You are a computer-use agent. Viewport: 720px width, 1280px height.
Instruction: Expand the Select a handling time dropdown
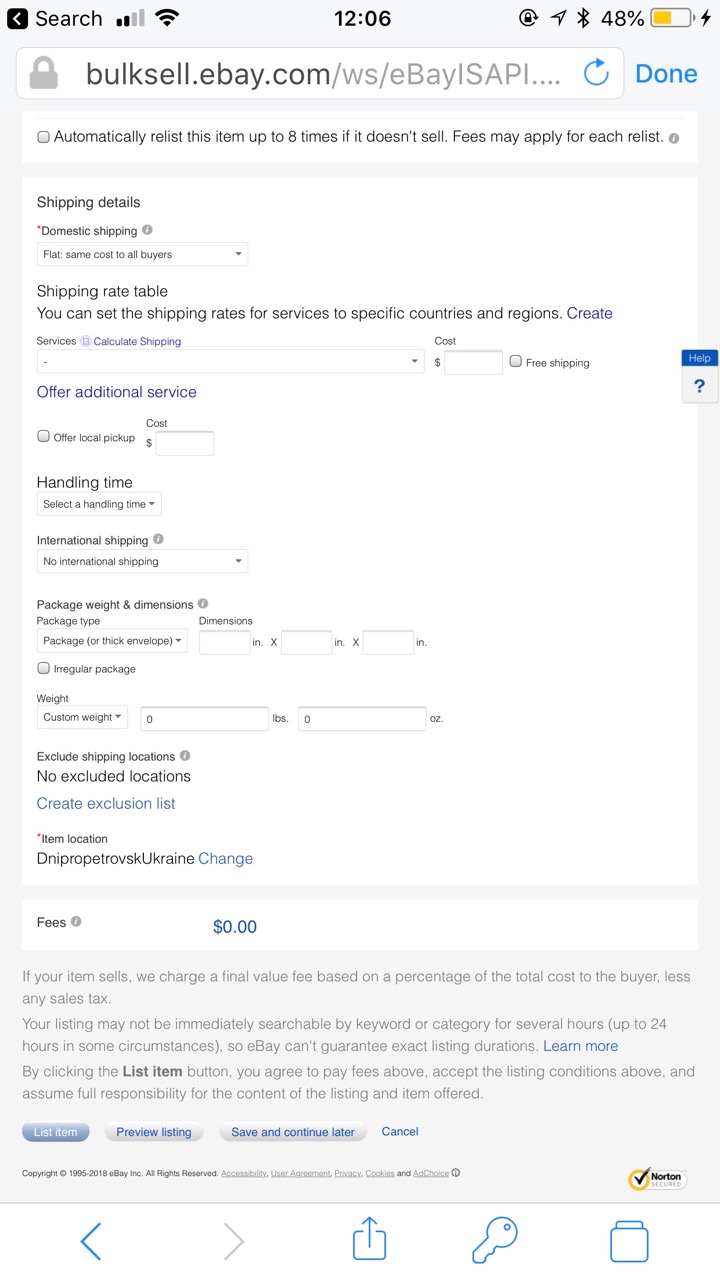coord(99,504)
